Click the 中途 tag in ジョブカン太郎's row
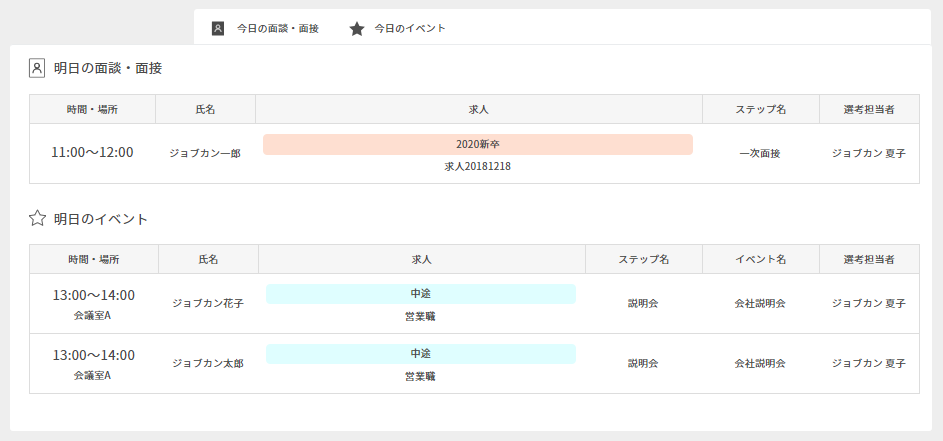 420,354
